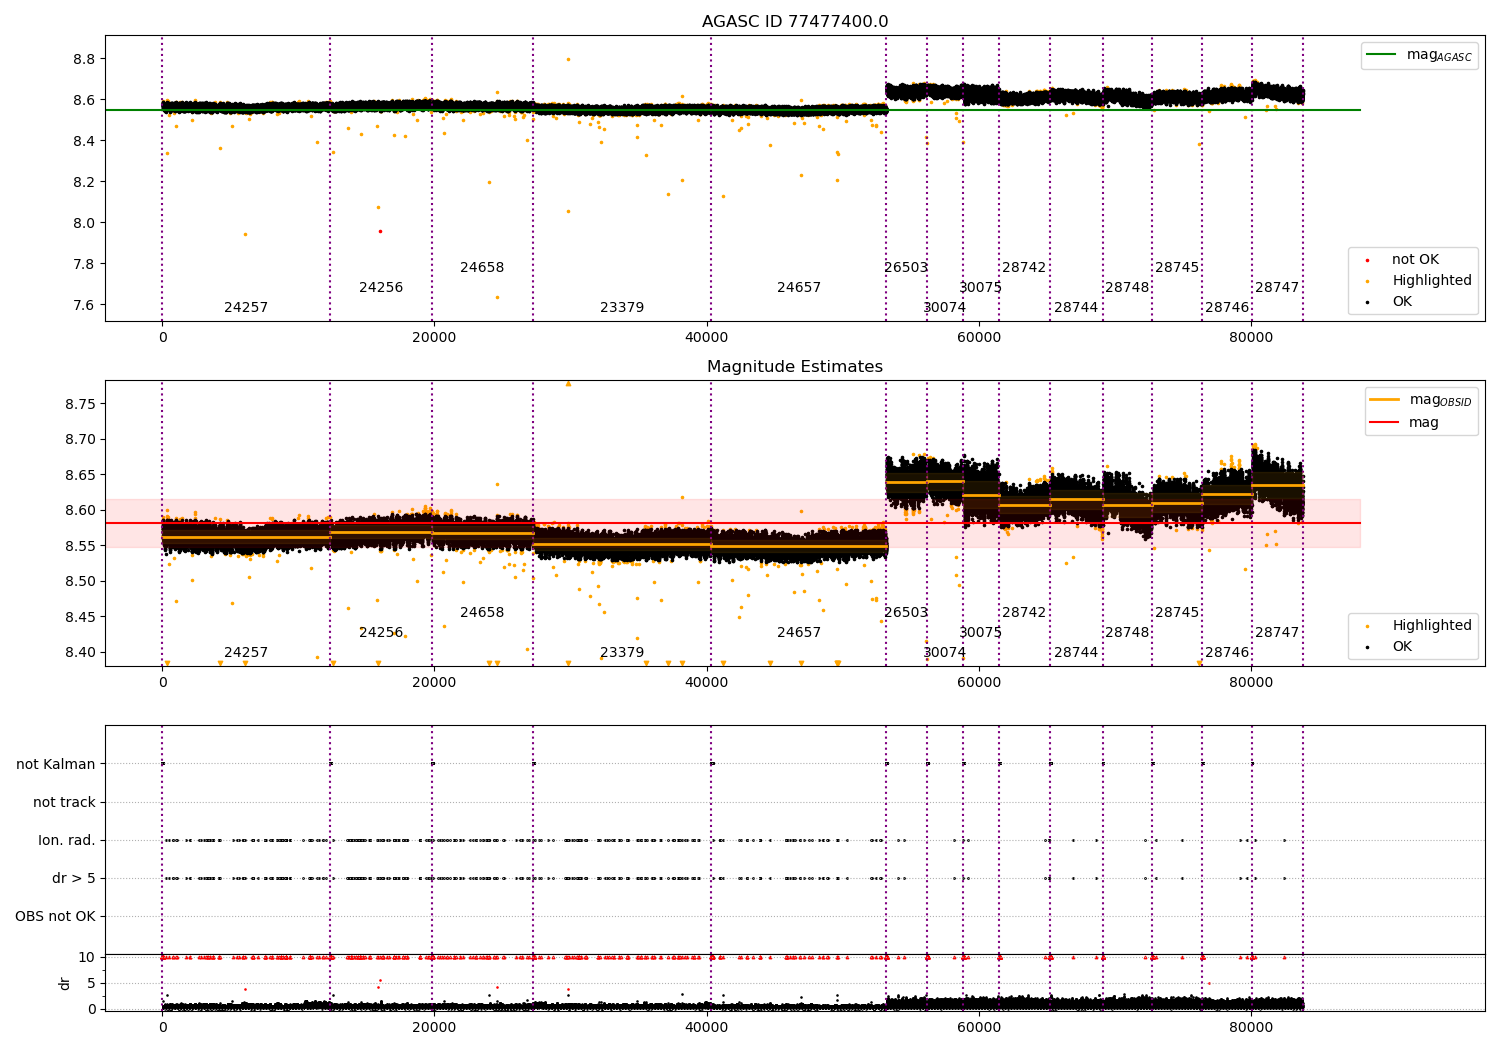This screenshot has width=1500, height=1050.
Task: Click obsid label 24658 in the Magnitude Estimates plot
Action: pyautogui.click(x=482, y=613)
